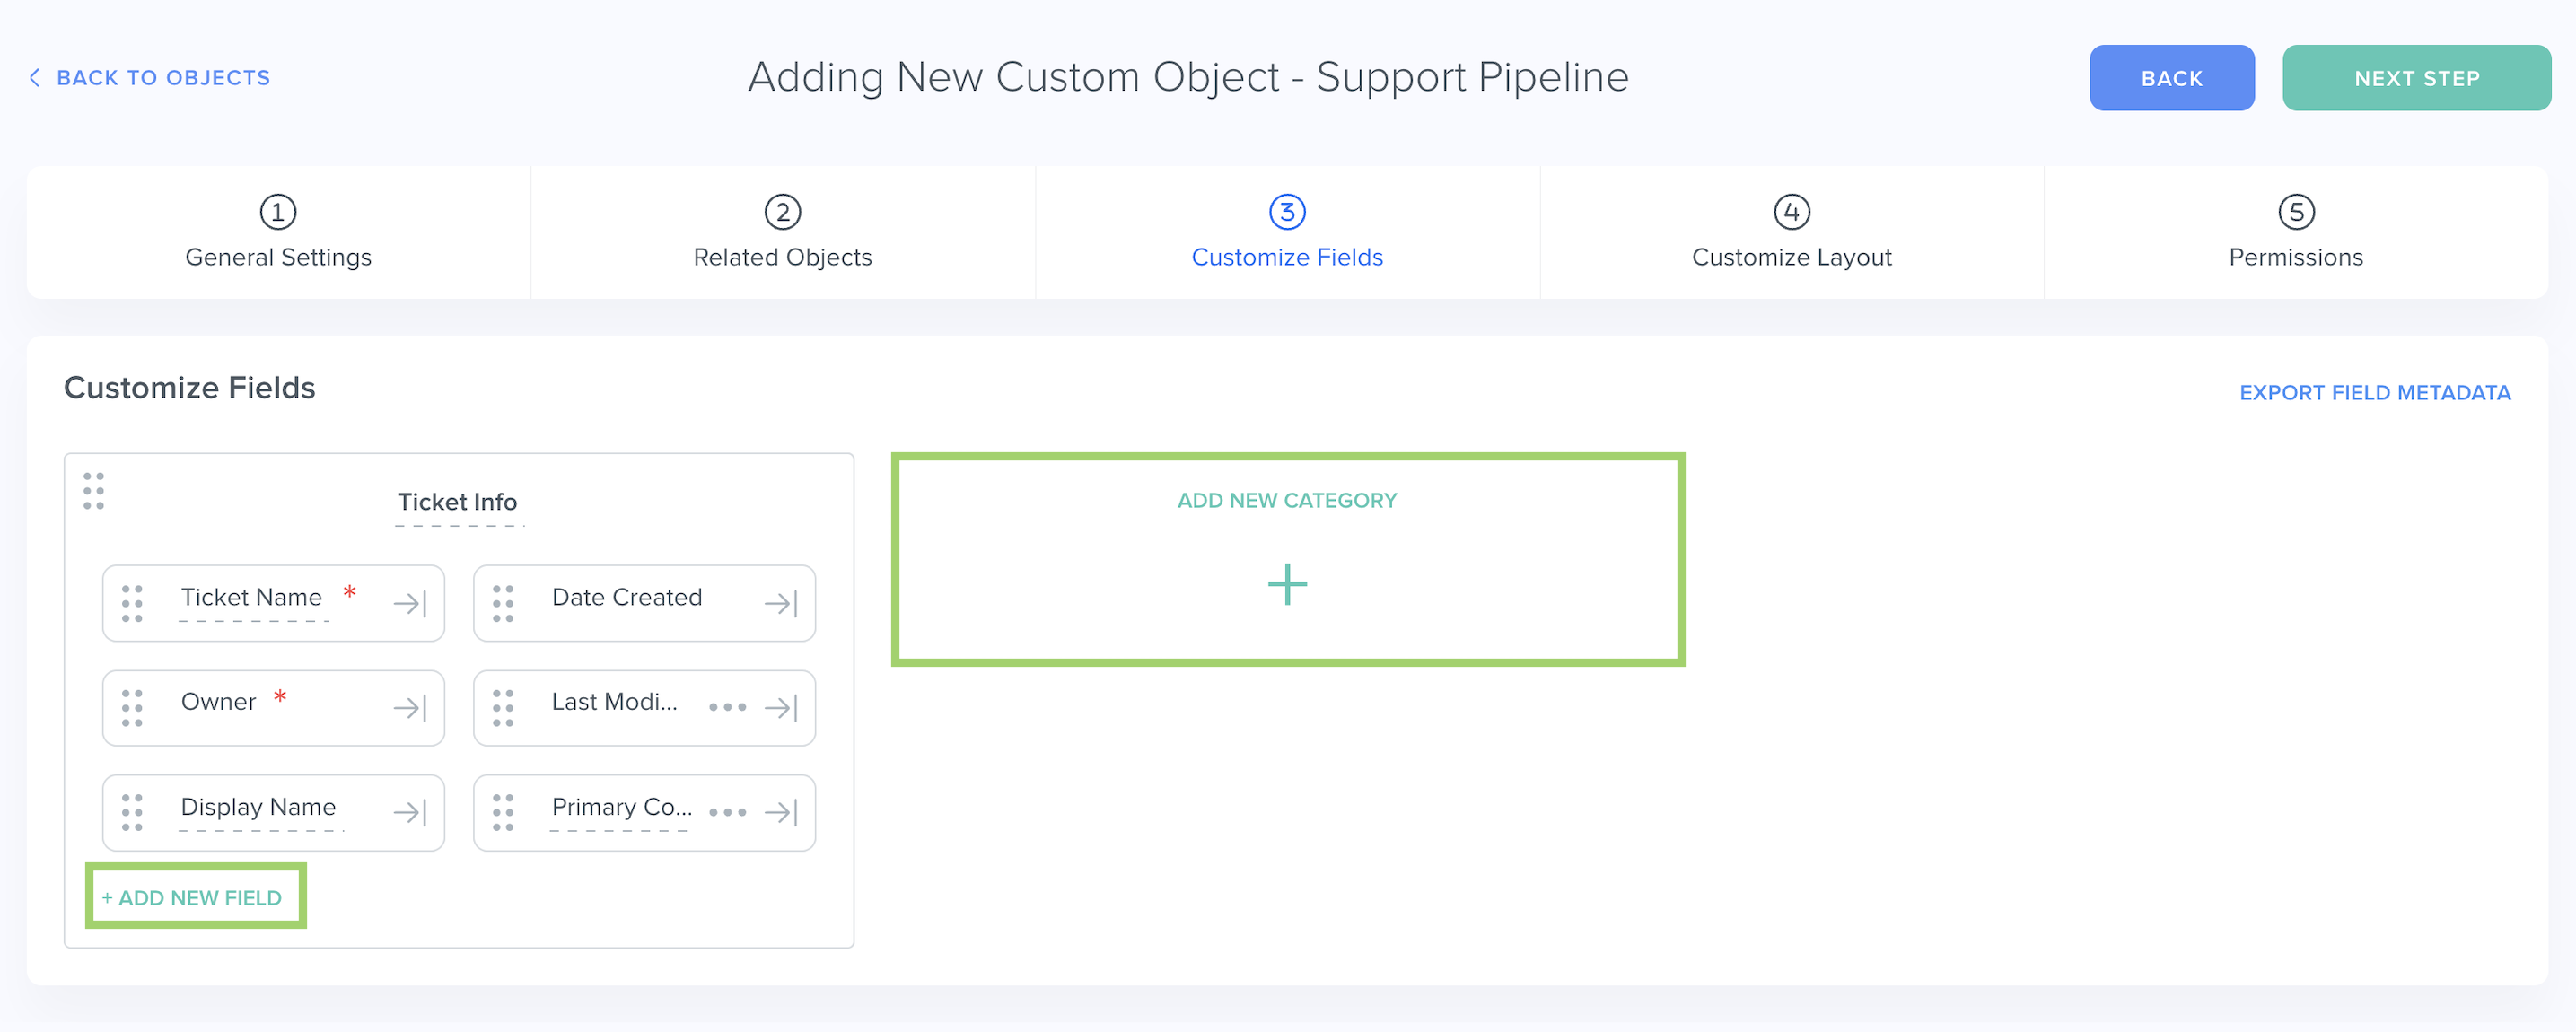The width and height of the screenshot is (2576, 1032).
Task: Go to General Settings step
Action: pos(278,233)
